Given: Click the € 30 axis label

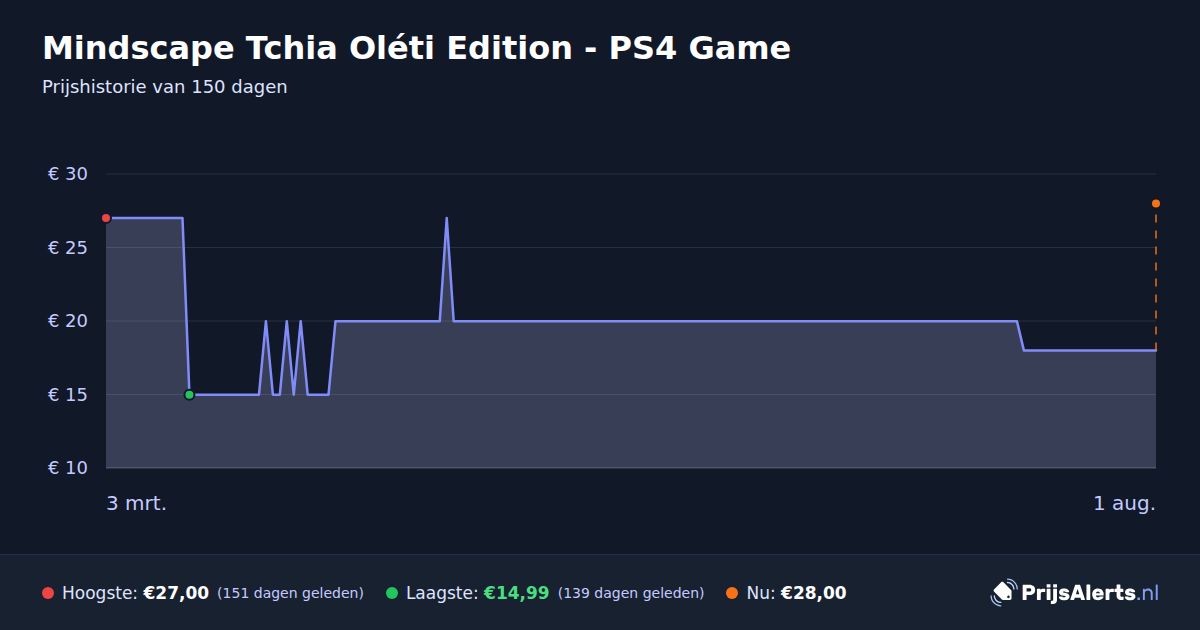Looking at the screenshot, I should [68, 174].
